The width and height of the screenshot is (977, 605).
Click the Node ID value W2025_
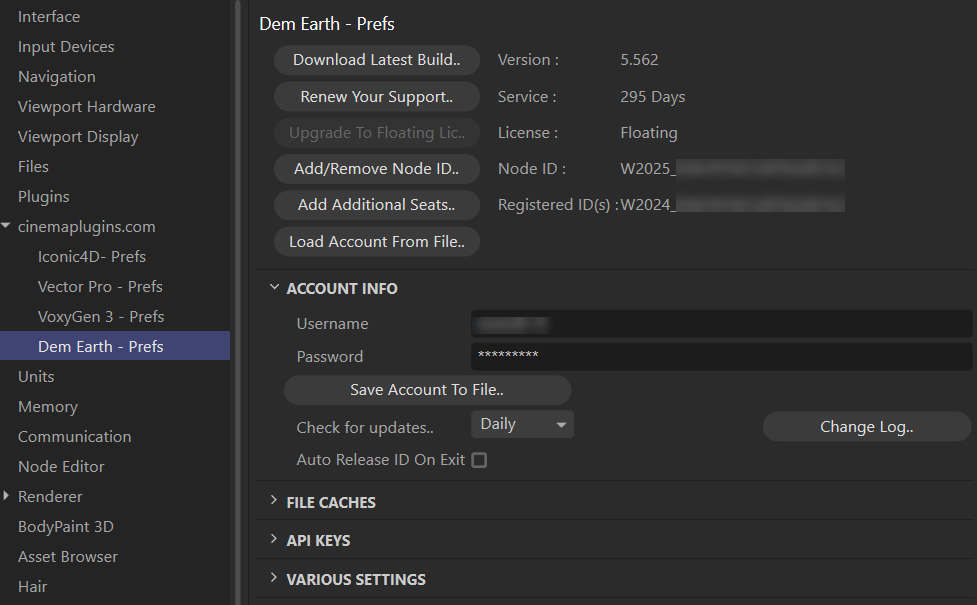pos(648,169)
